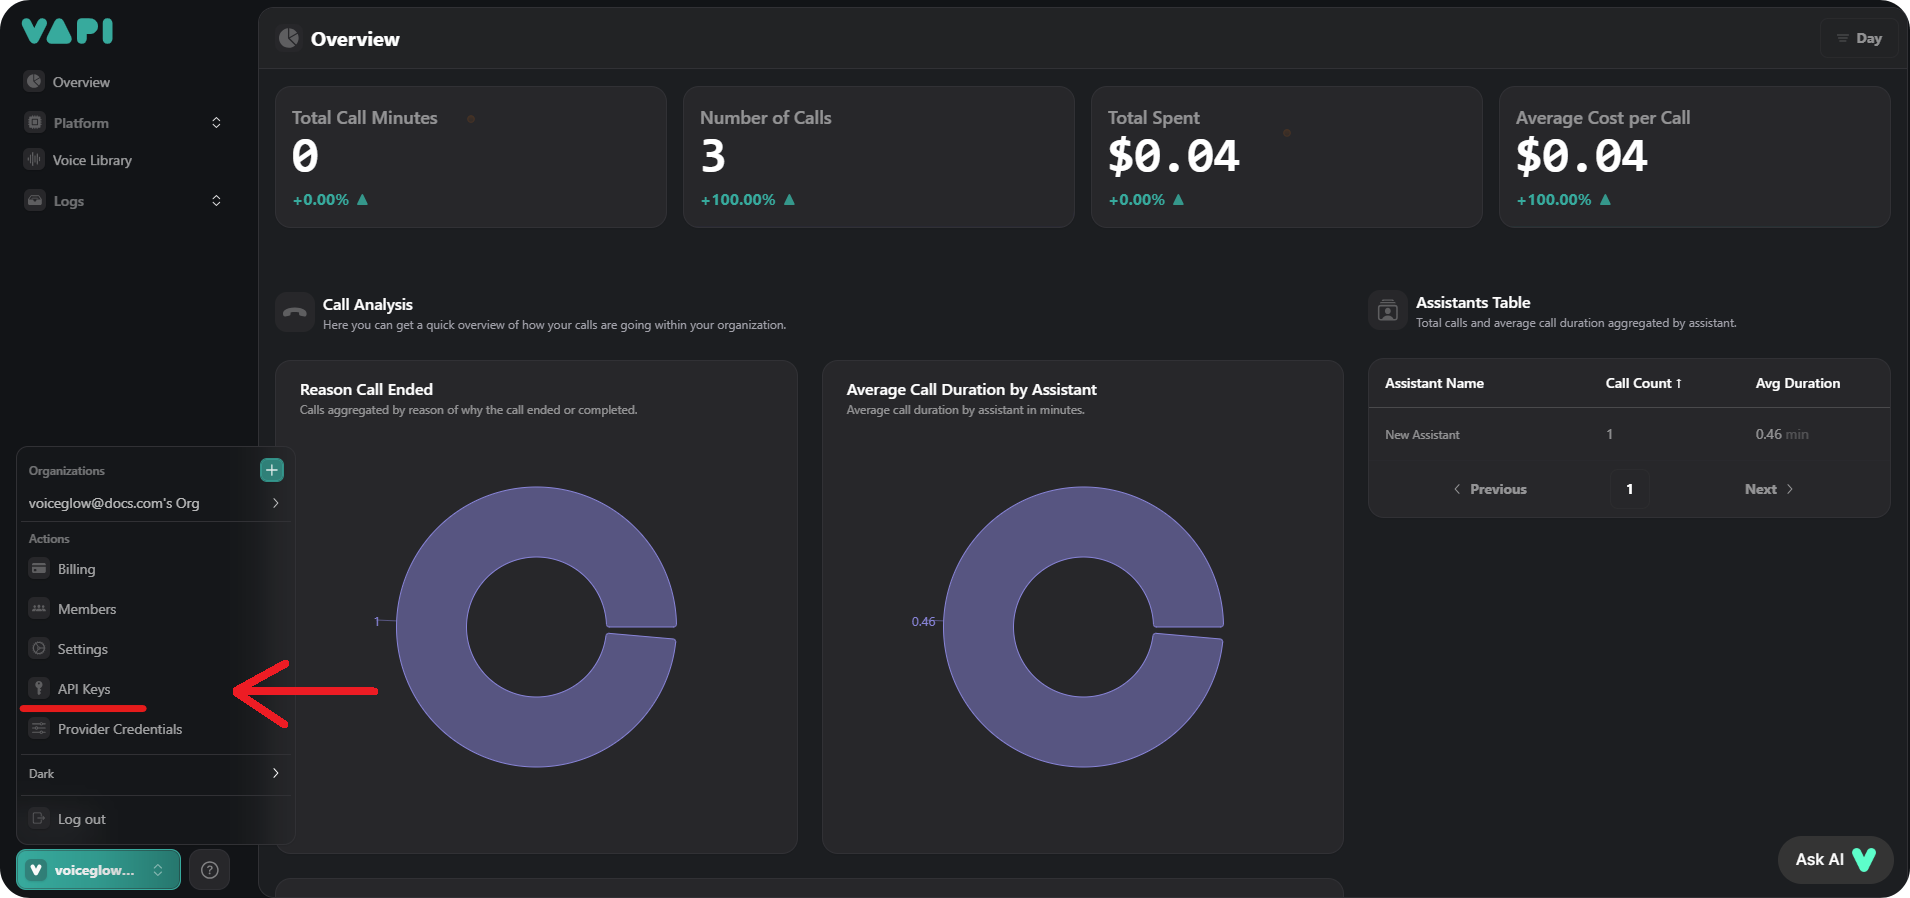Click the Call Analysis phone icon
The height and width of the screenshot is (898, 1910).
pos(295,313)
